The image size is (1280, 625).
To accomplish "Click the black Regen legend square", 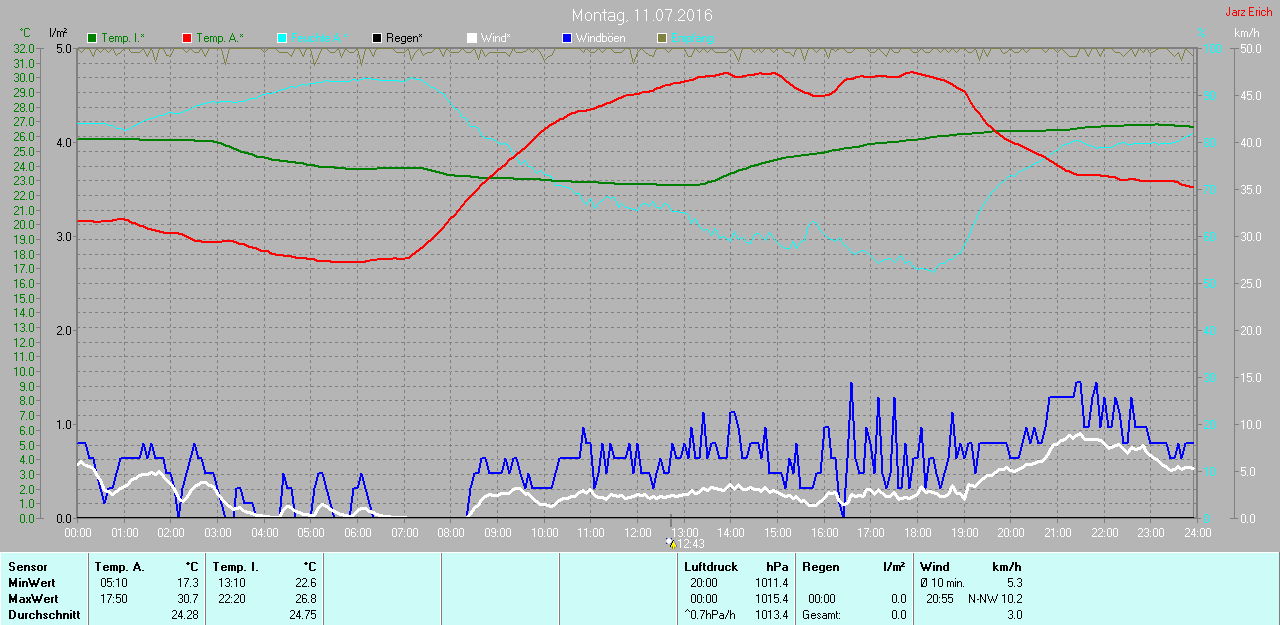I will tap(377, 38).
